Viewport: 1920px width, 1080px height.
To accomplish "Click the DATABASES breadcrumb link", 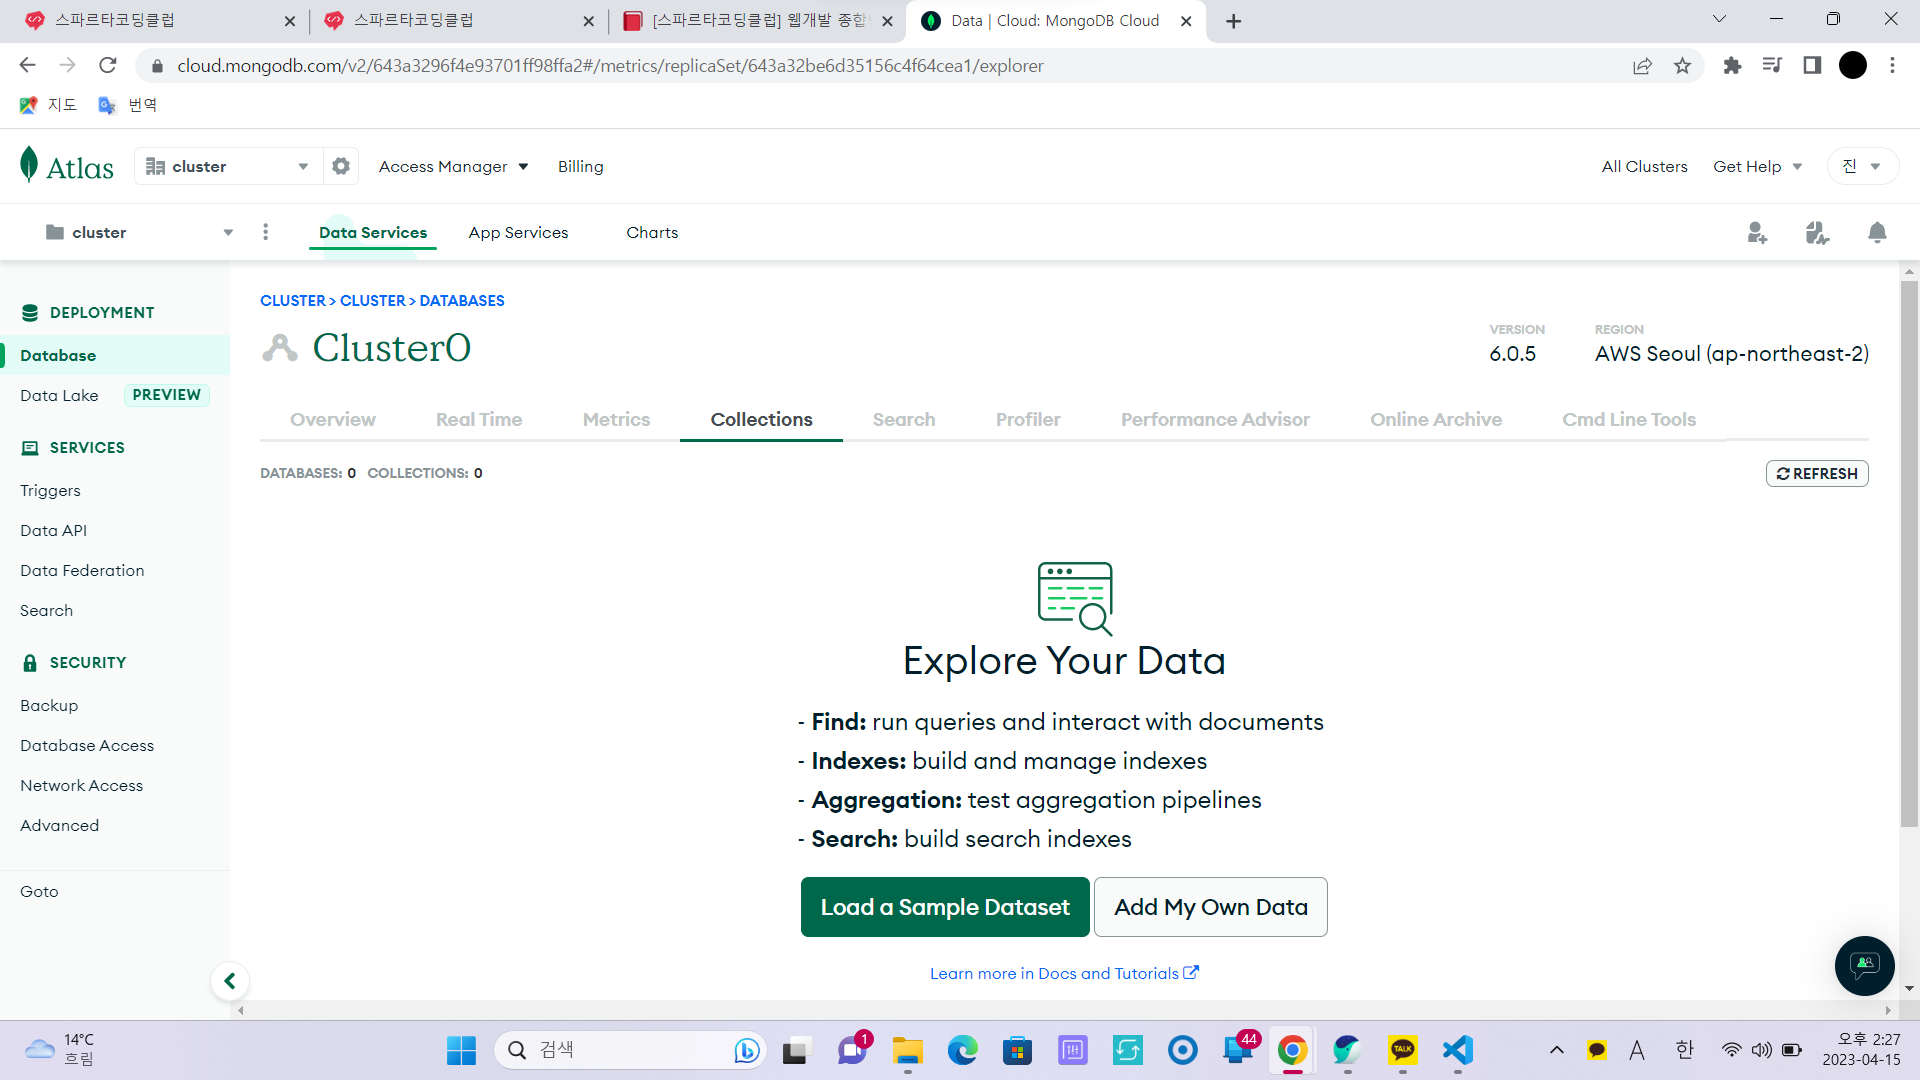I will pos(462,300).
